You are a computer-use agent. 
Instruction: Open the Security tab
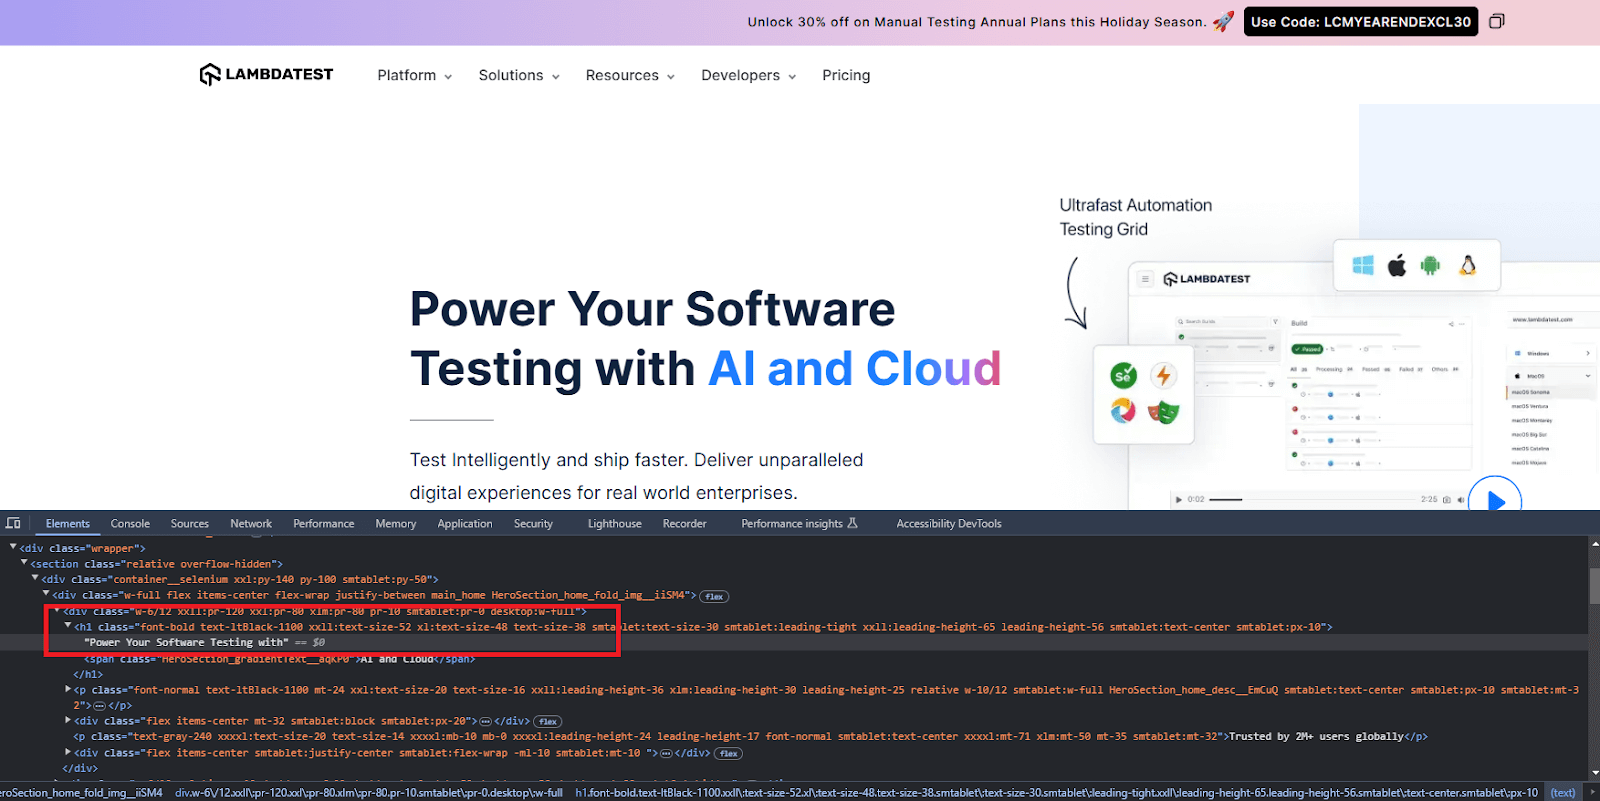click(x=533, y=523)
